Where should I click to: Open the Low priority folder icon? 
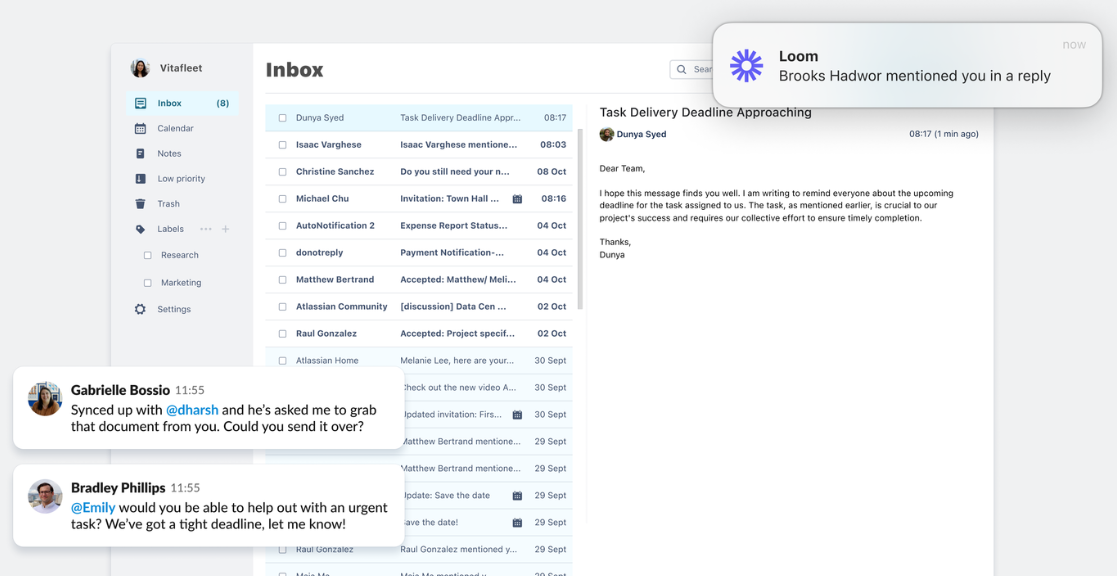click(140, 179)
